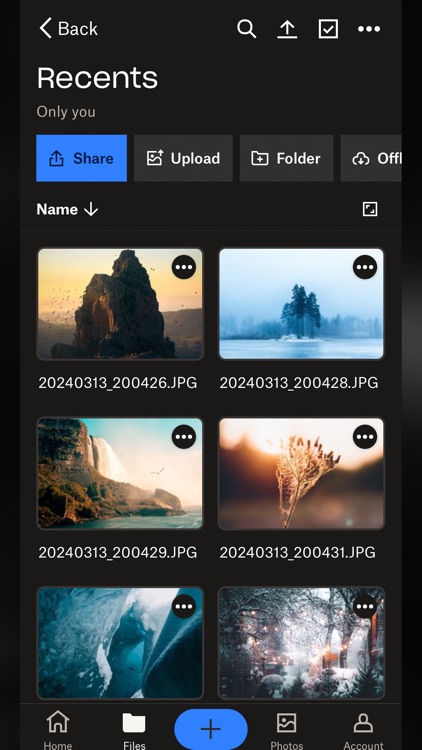Open the blue ice cave thumbnail
This screenshot has height=750, width=422.
tap(120, 643)
